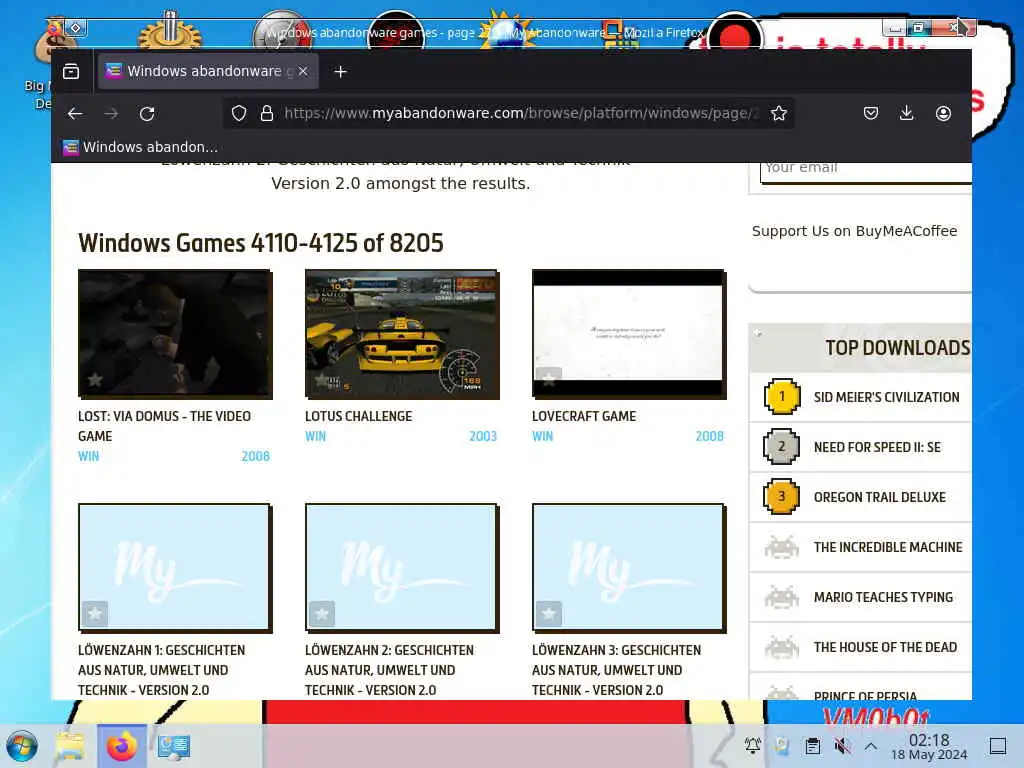The width and height of the screenshot is (1024, 768).
Task: Open Löwenzahn 2: Geschichten title link
Action: [389, 670]
